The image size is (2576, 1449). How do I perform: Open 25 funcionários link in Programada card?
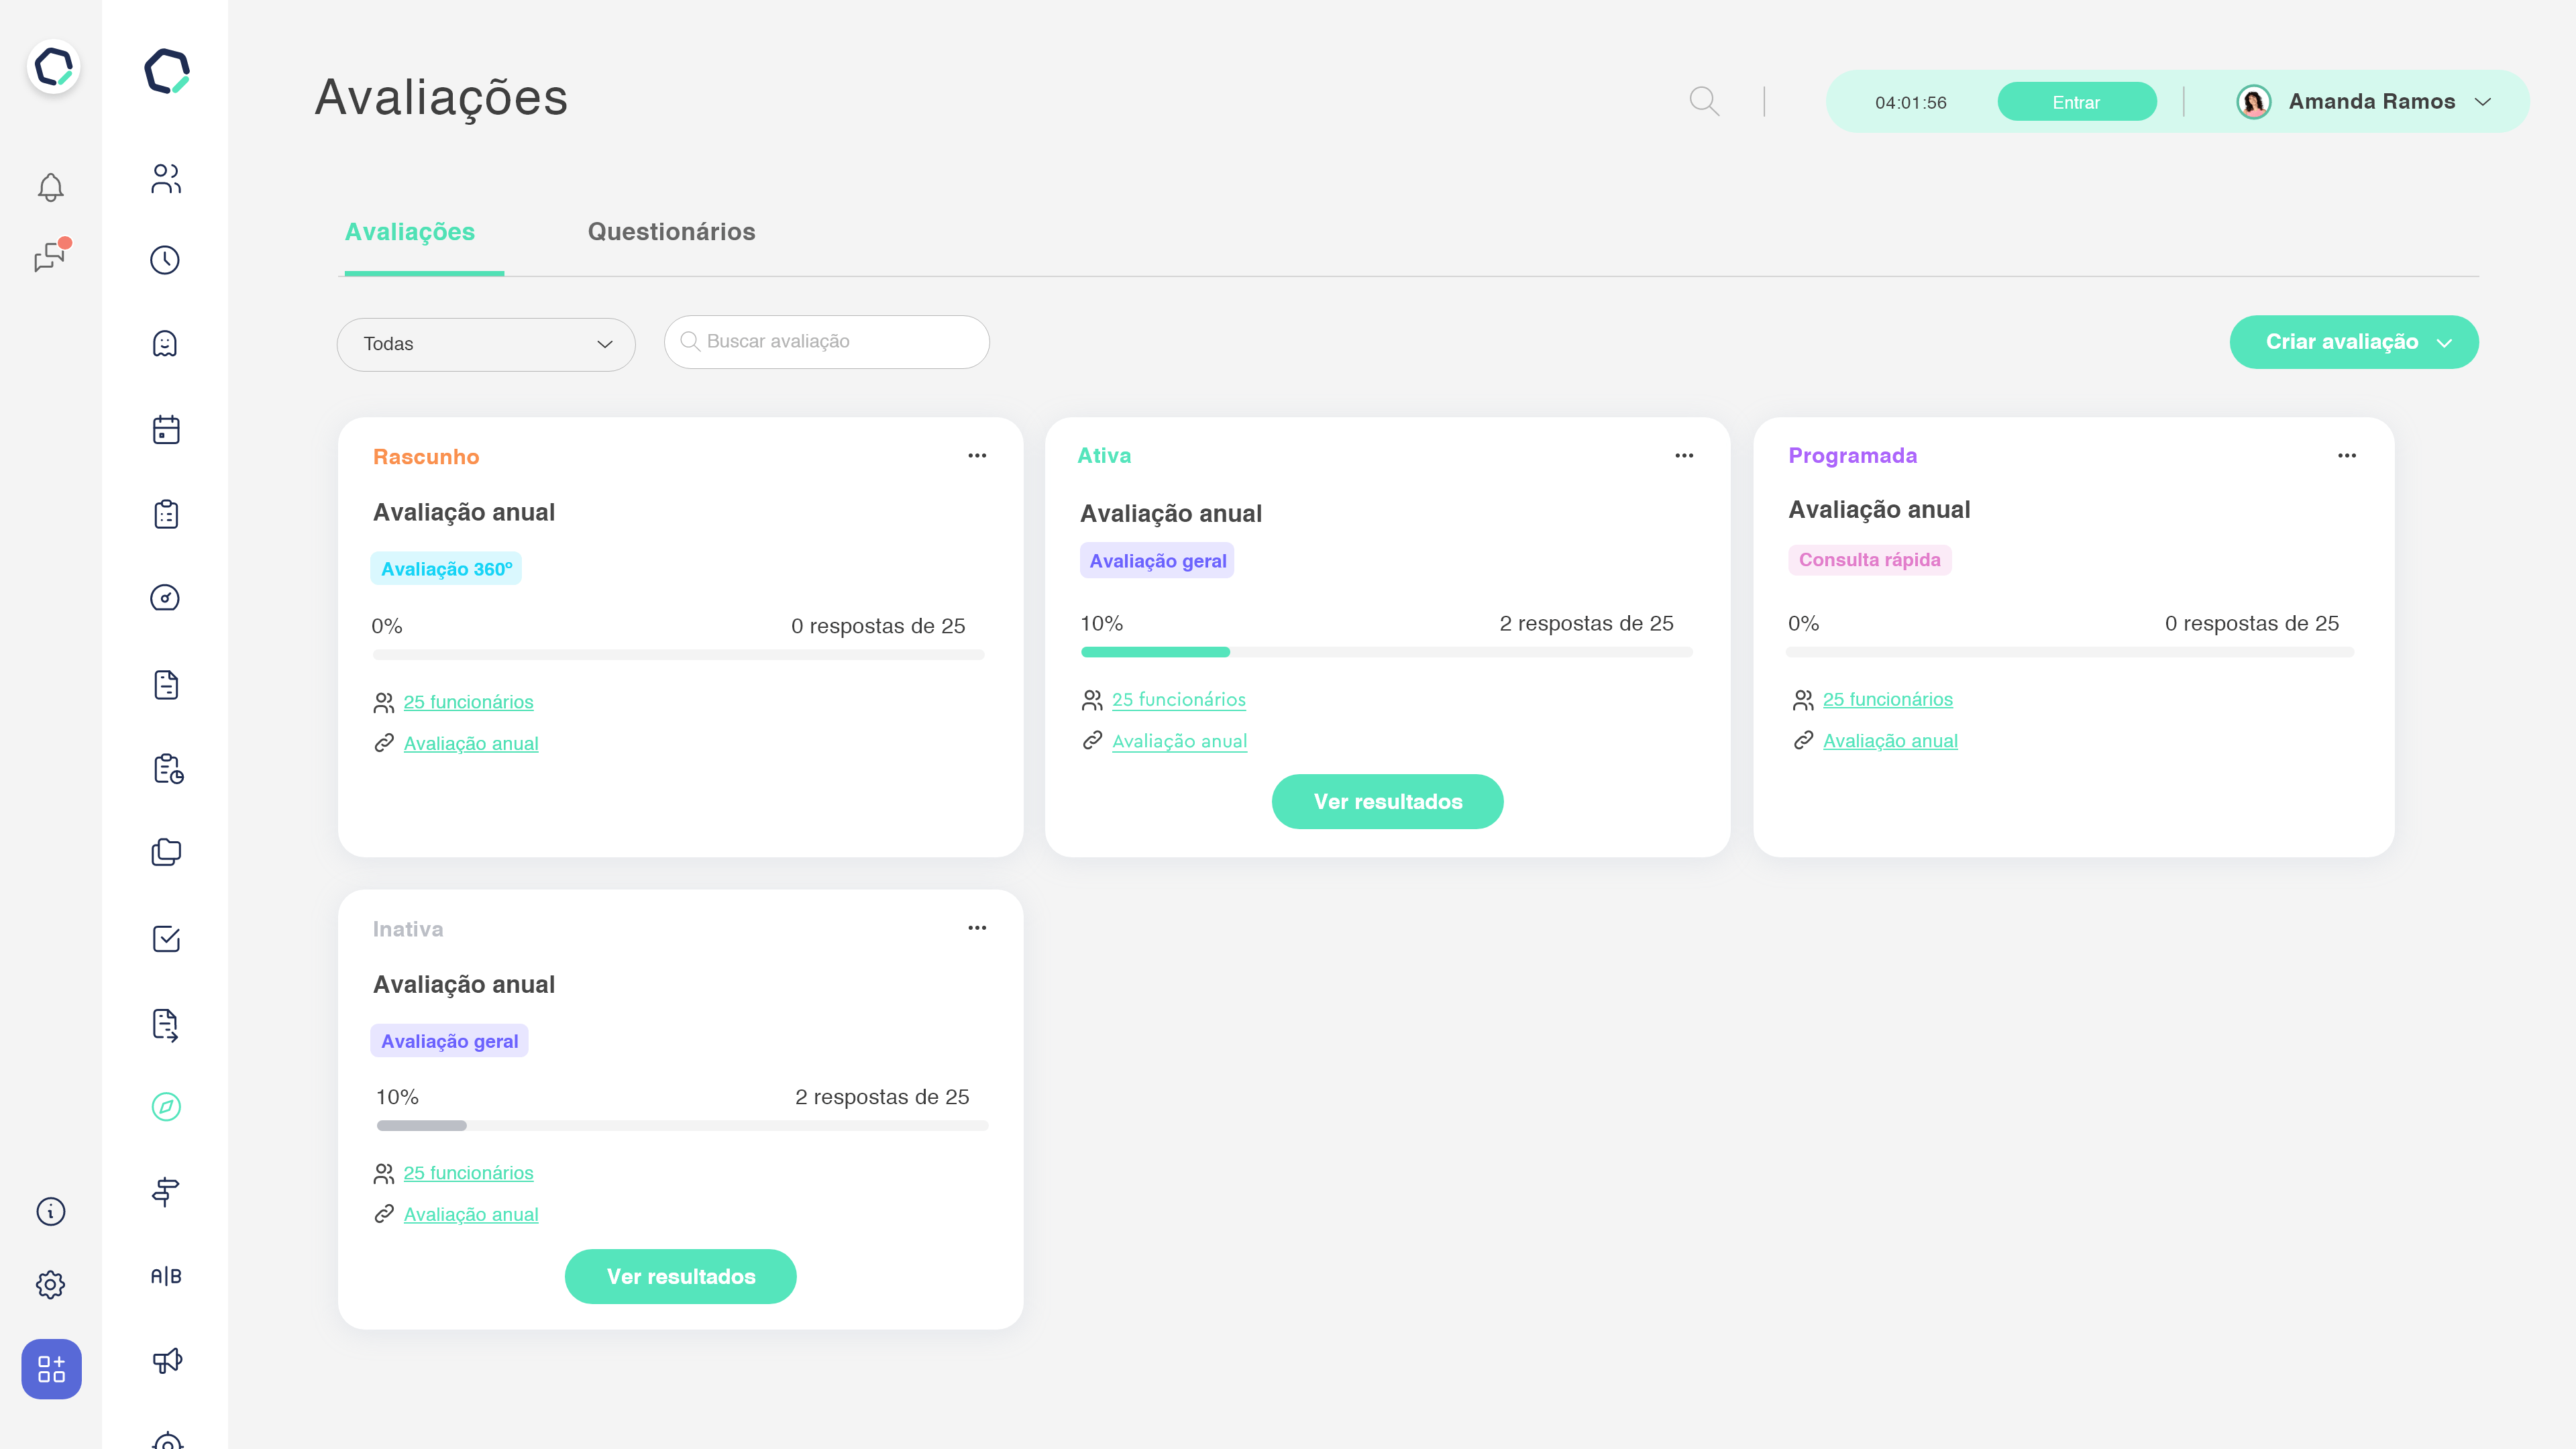[1887, 700]
